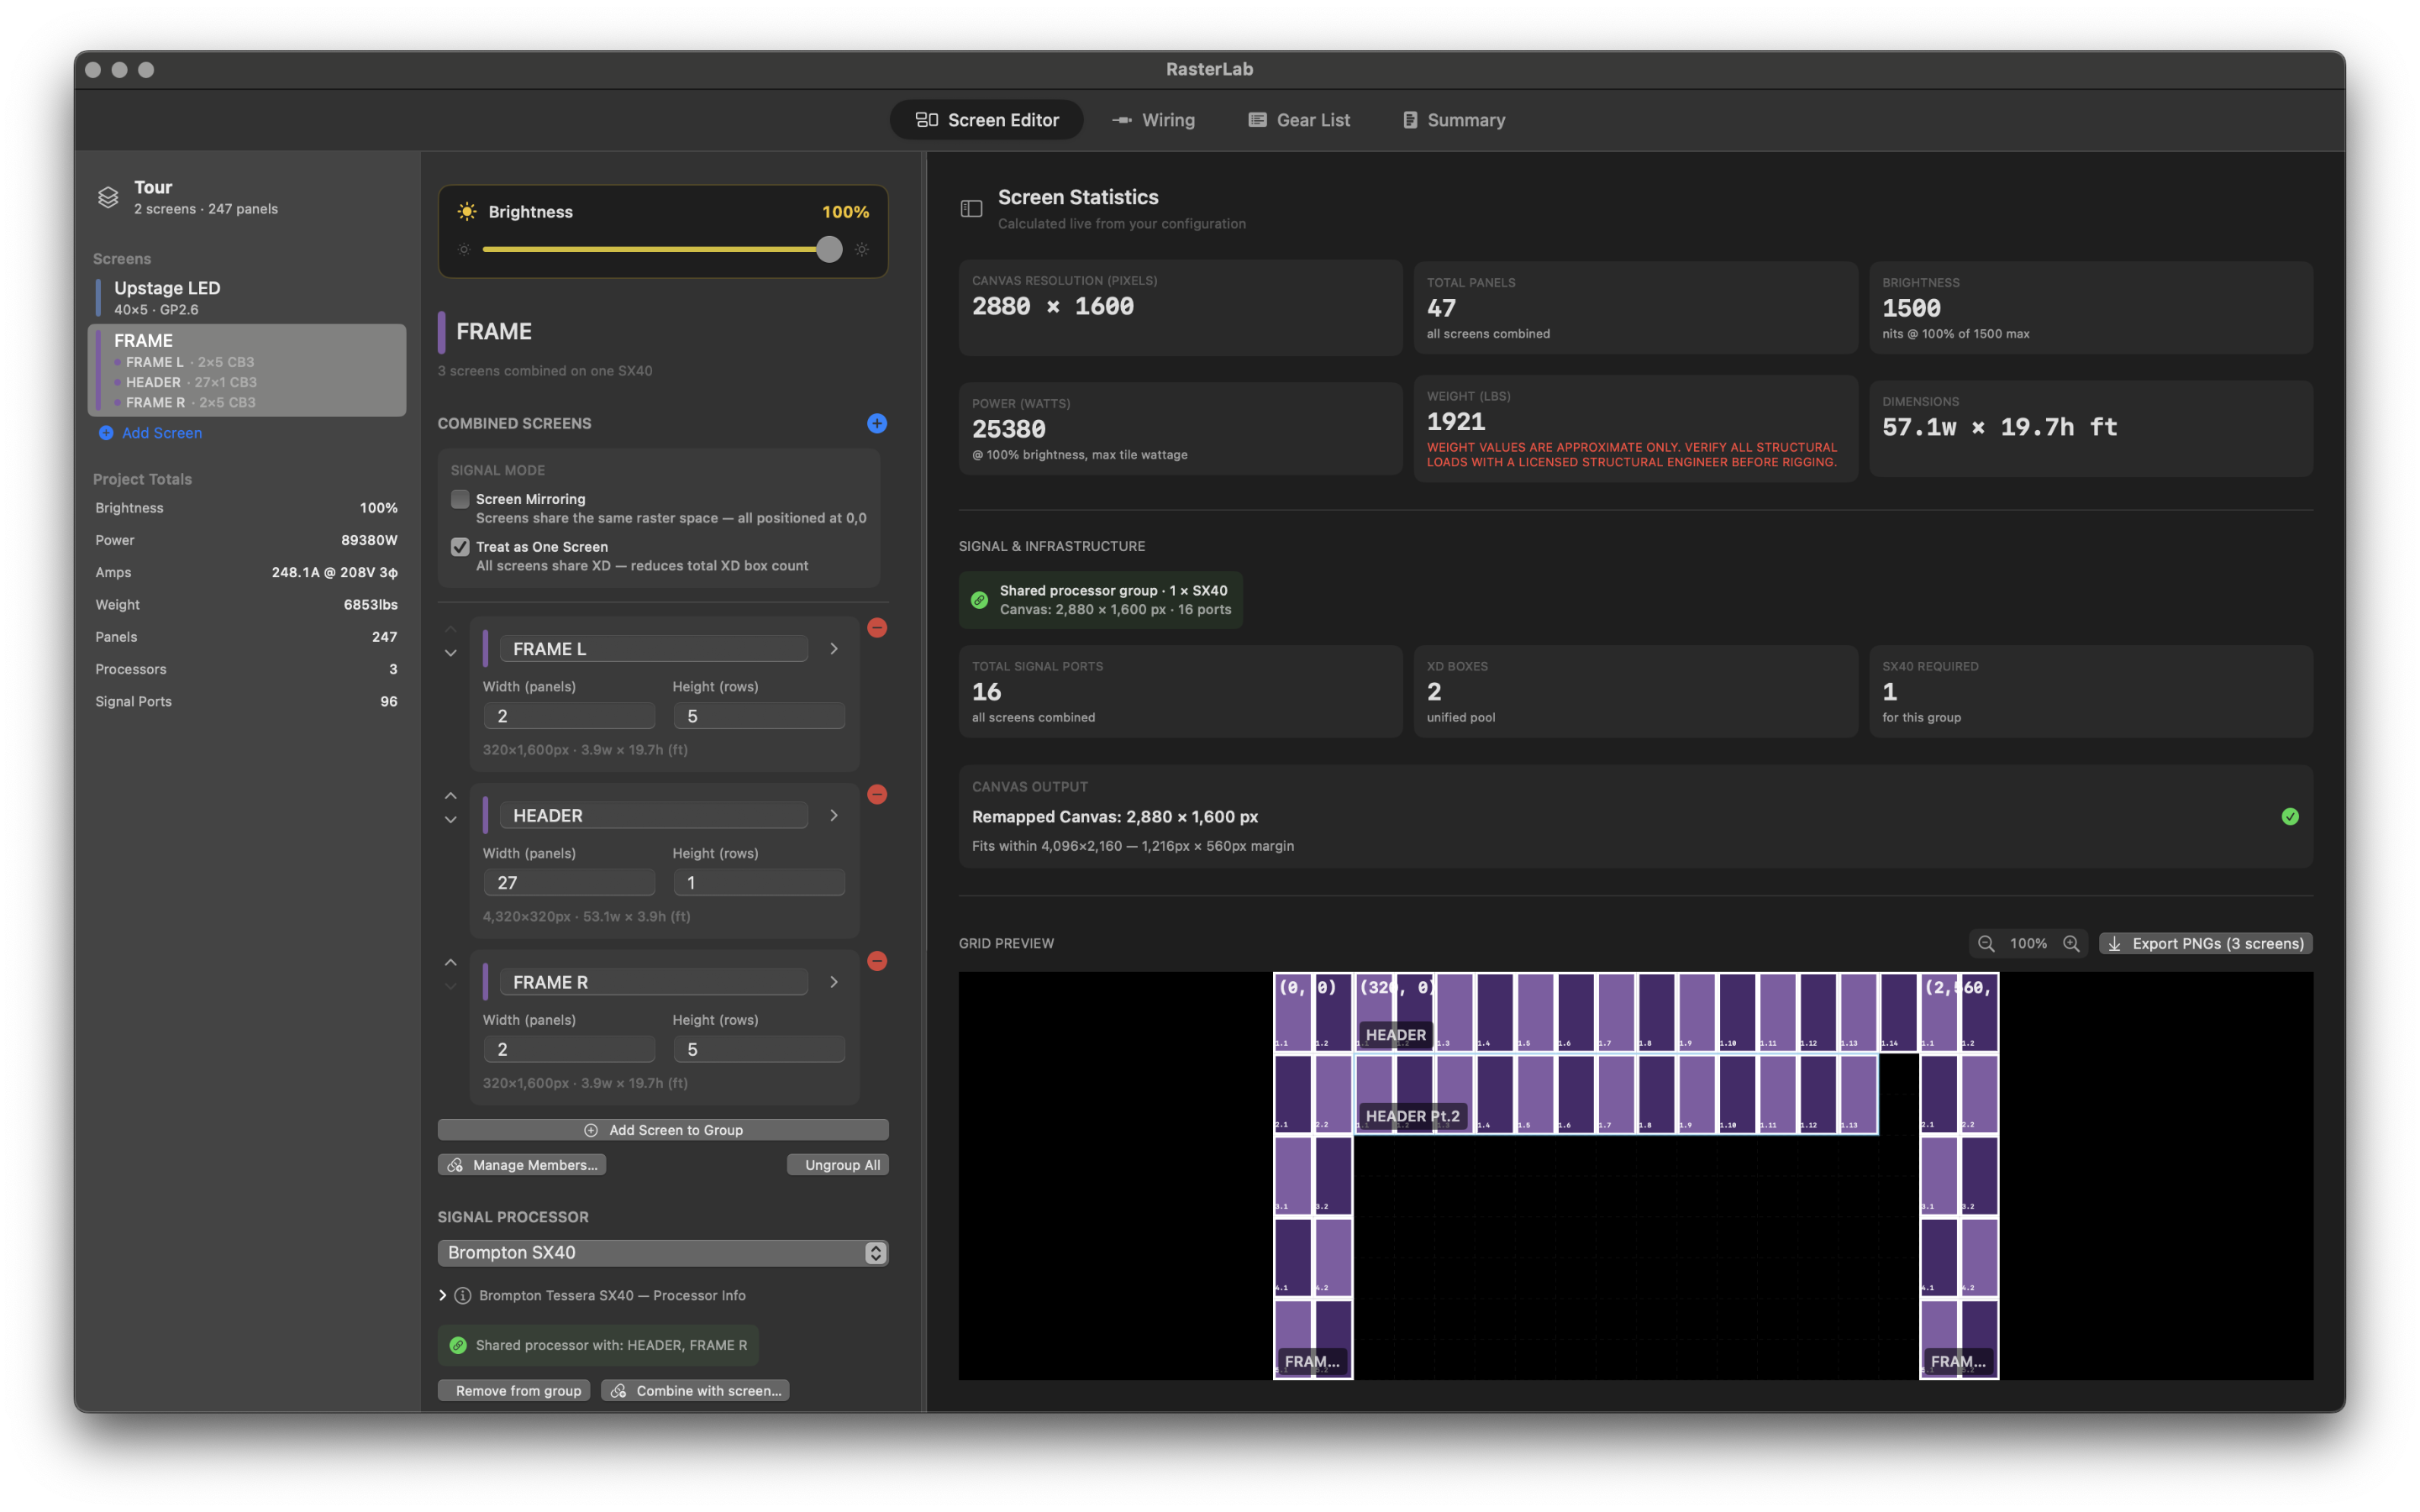Open the Gear List tab
The height and width of the screenshot is (1512, 2420).
1299,119
